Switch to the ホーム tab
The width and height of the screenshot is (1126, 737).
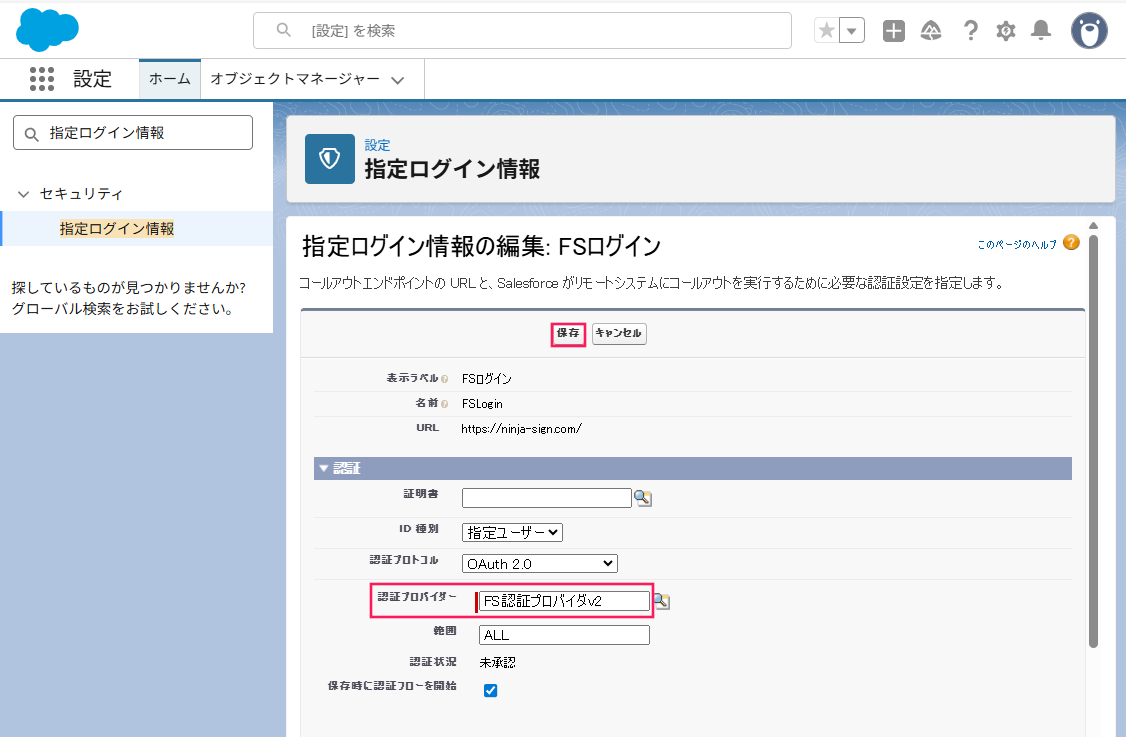[x=169, y=78]
